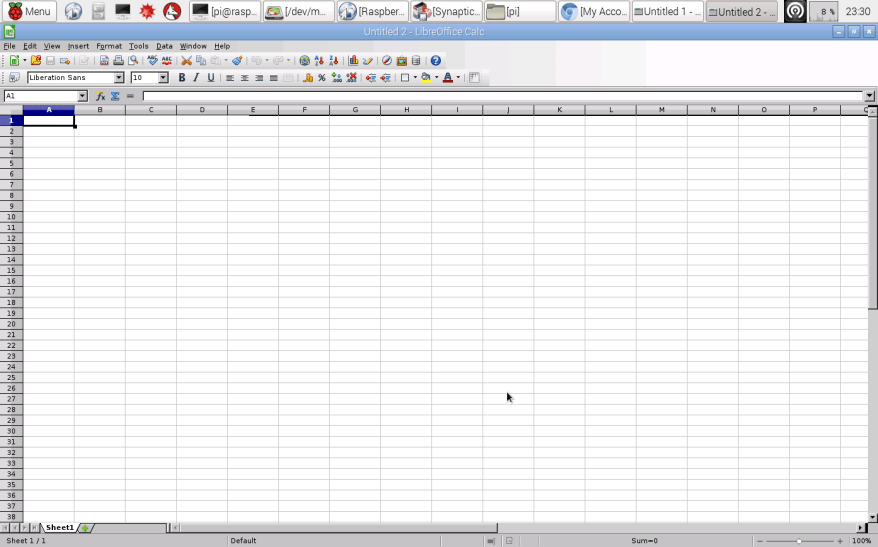
Task: Open Font Color dropdown arrow
Action: pos(458,78)
